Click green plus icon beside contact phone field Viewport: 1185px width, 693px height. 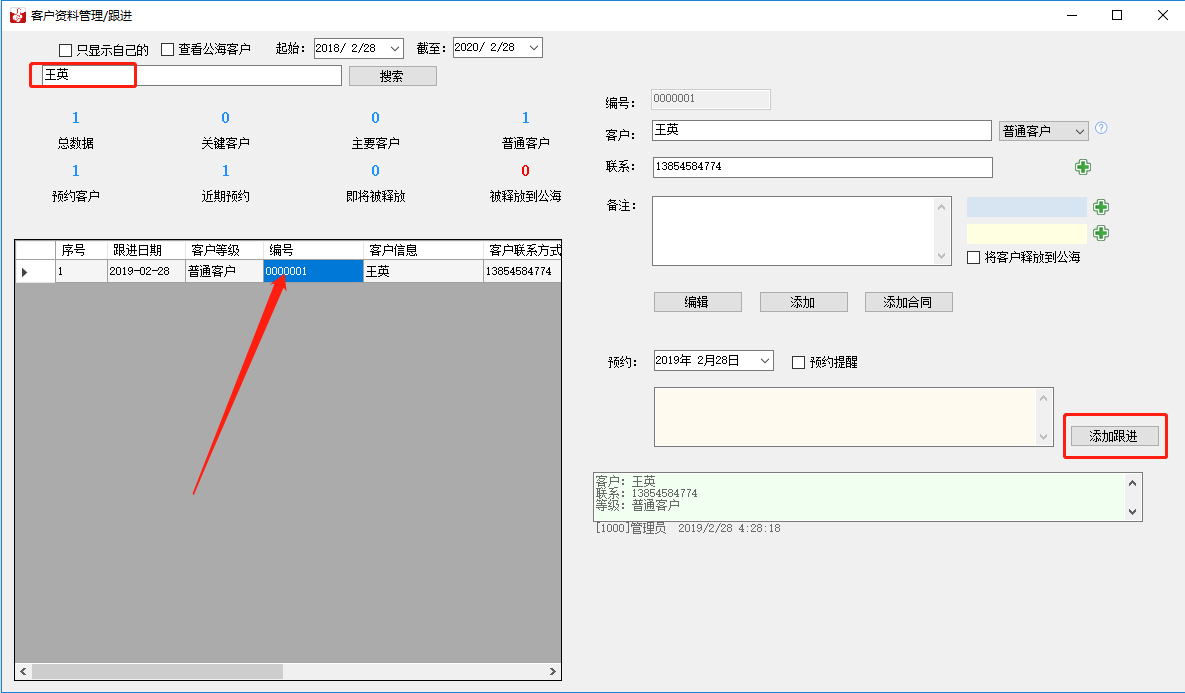(1082, 167)
